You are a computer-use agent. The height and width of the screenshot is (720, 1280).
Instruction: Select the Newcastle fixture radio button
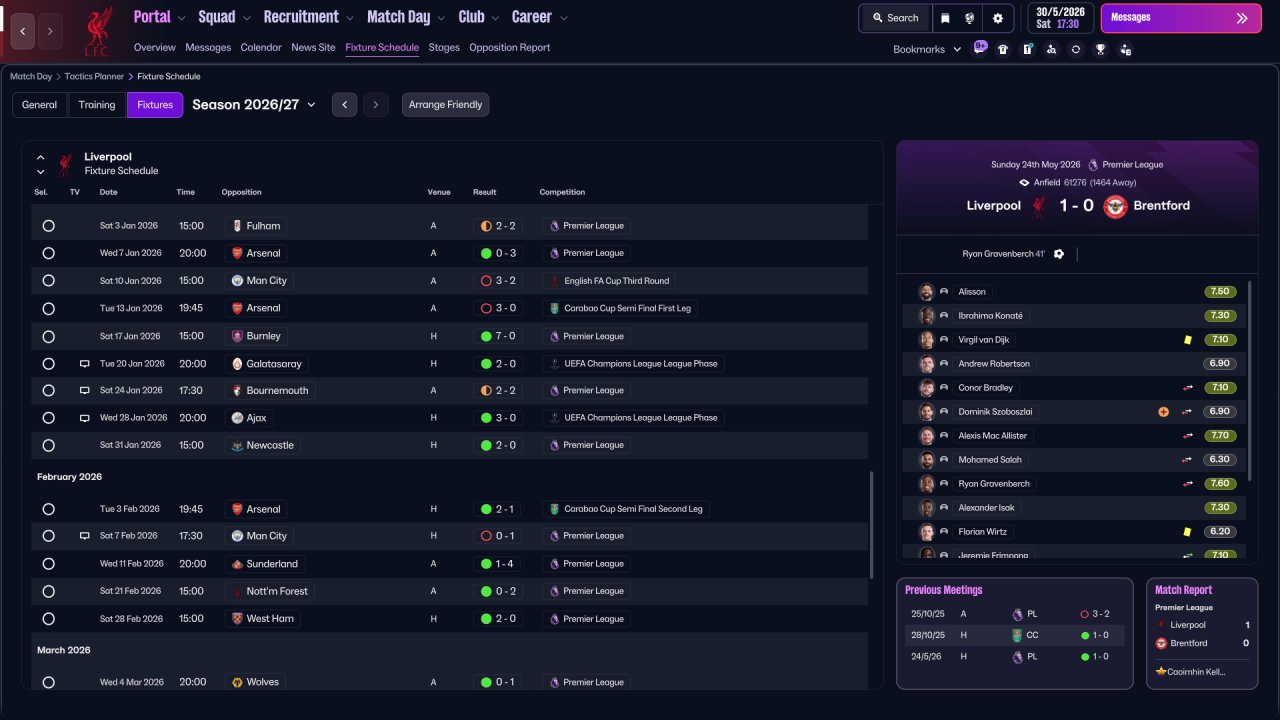pyautogui.click(x=48, y=446)
